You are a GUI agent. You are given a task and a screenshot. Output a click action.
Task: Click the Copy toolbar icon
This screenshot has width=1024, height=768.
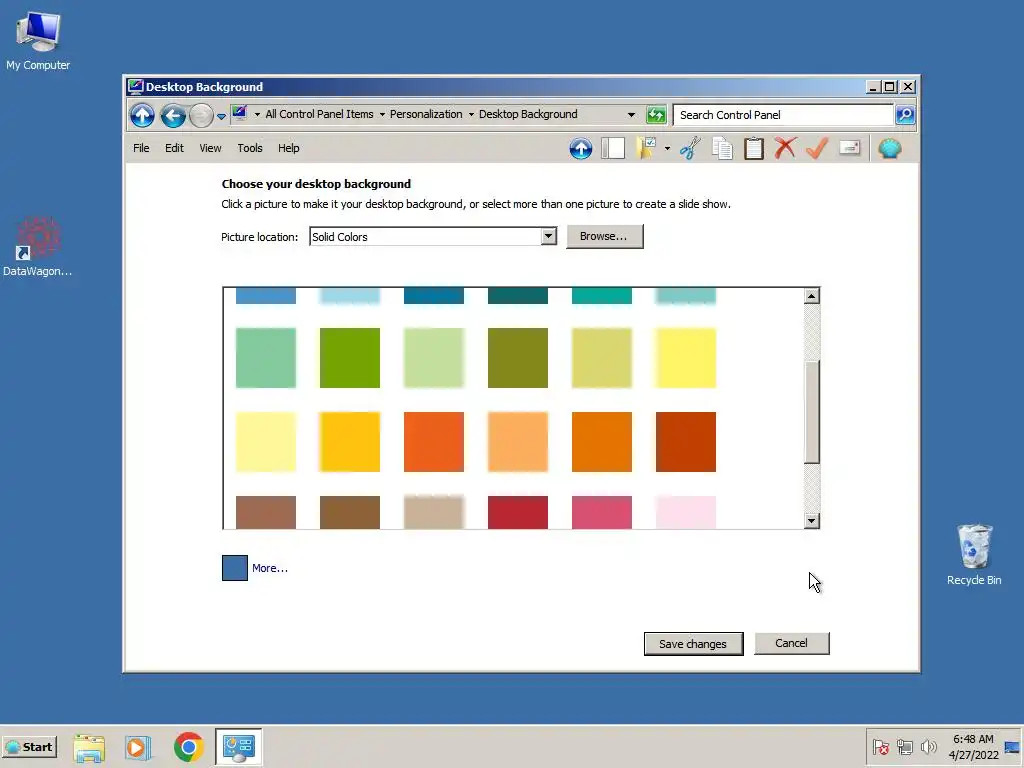click(x=722, y=148)
